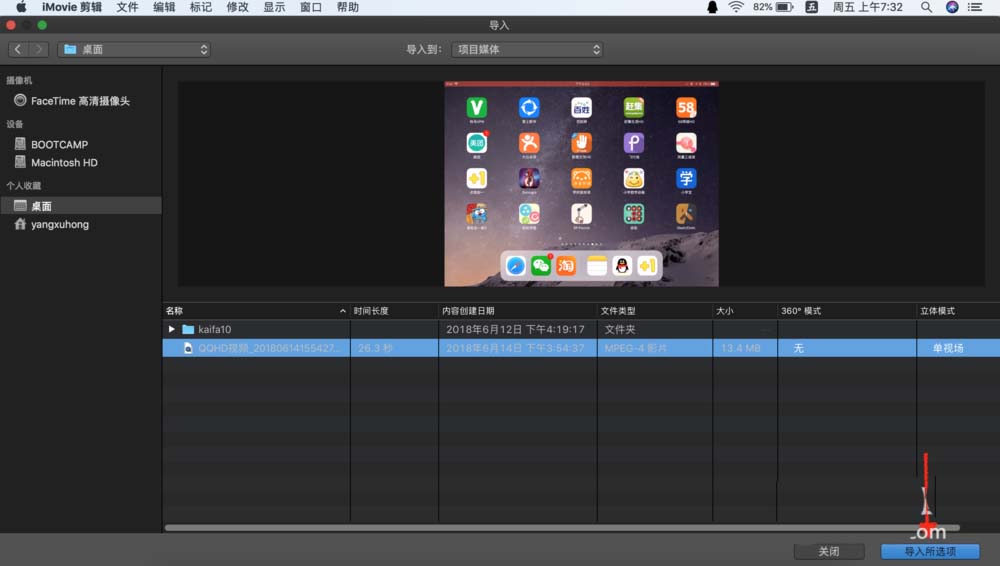The width and height of the screenshot is (1000, 566).
Task: Open the 修改 menu
Action: [237, 7]
